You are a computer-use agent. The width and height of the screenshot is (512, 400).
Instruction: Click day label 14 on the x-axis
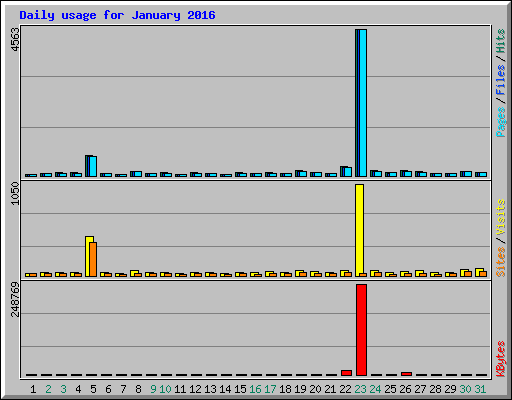(225, 389)
